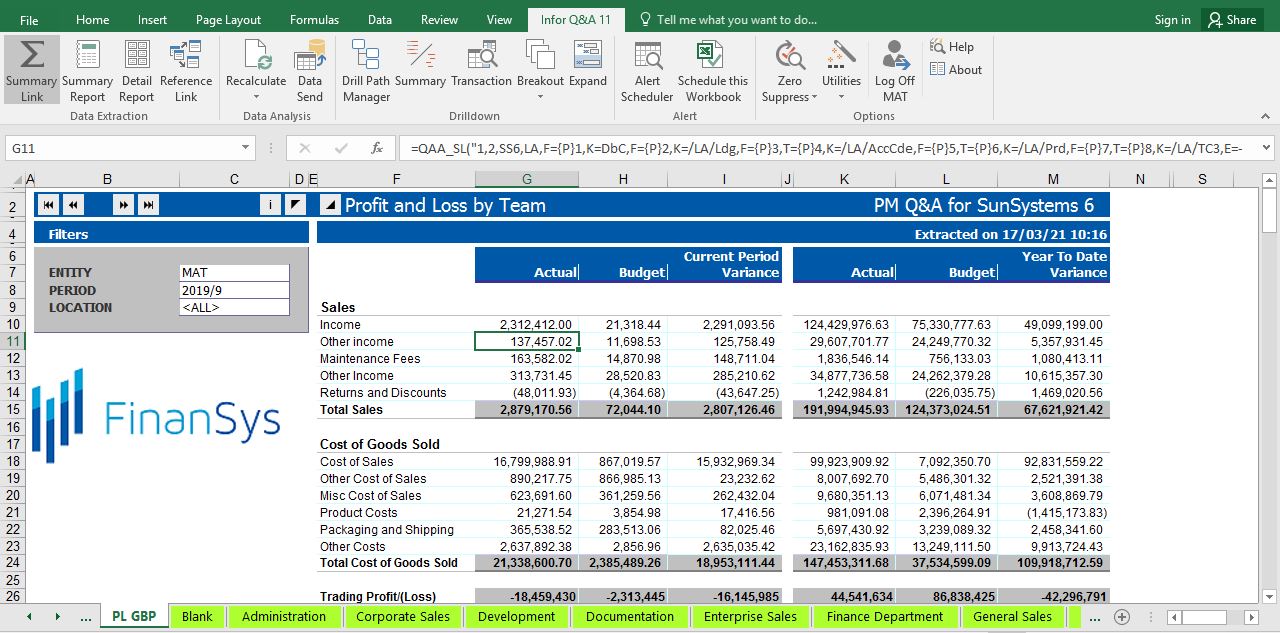Viewport: 1280px width, 633px height.
Task: Open the Enterprise Sales sheet
Action: 750,617
